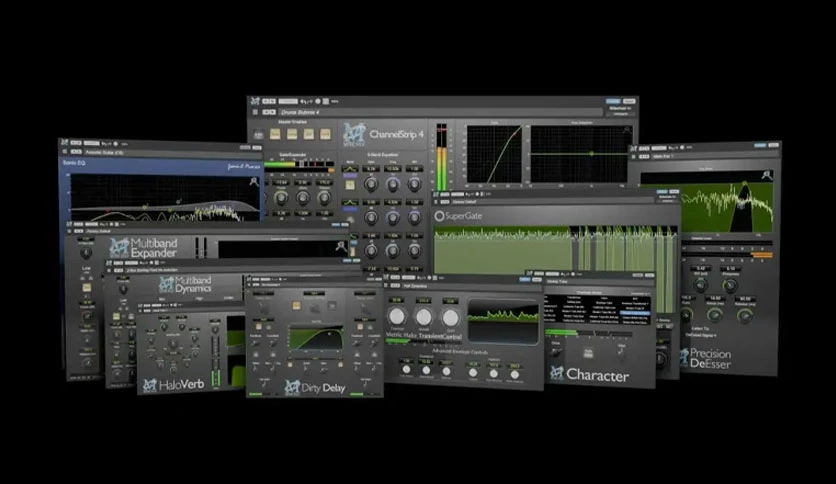Click the Metric Halo logo in ChannelStrip 4
The height and width of the screenshot is (484, 836).
coord(353,135)
